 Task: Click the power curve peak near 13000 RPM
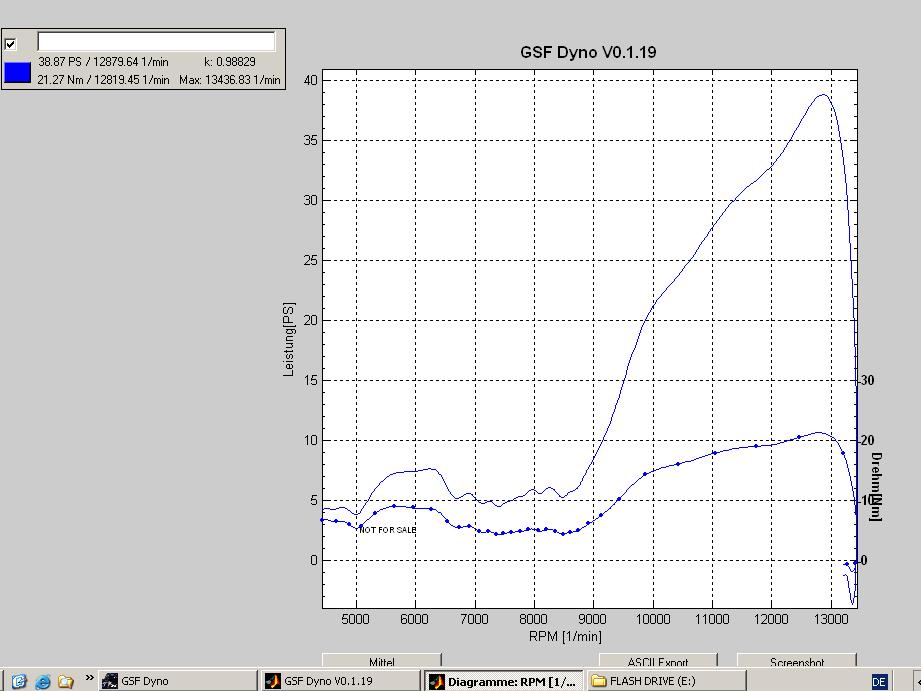coord(823,95)
